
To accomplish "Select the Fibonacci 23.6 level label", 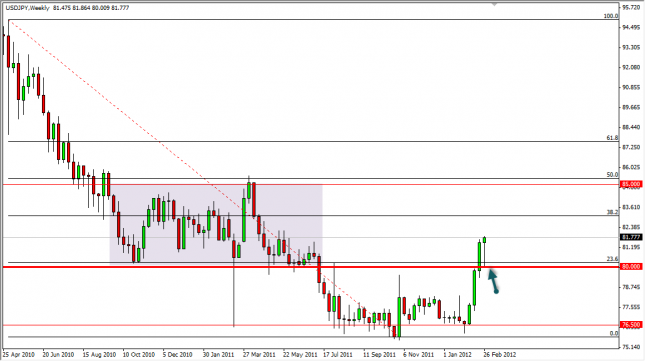I will coord(612,259).
